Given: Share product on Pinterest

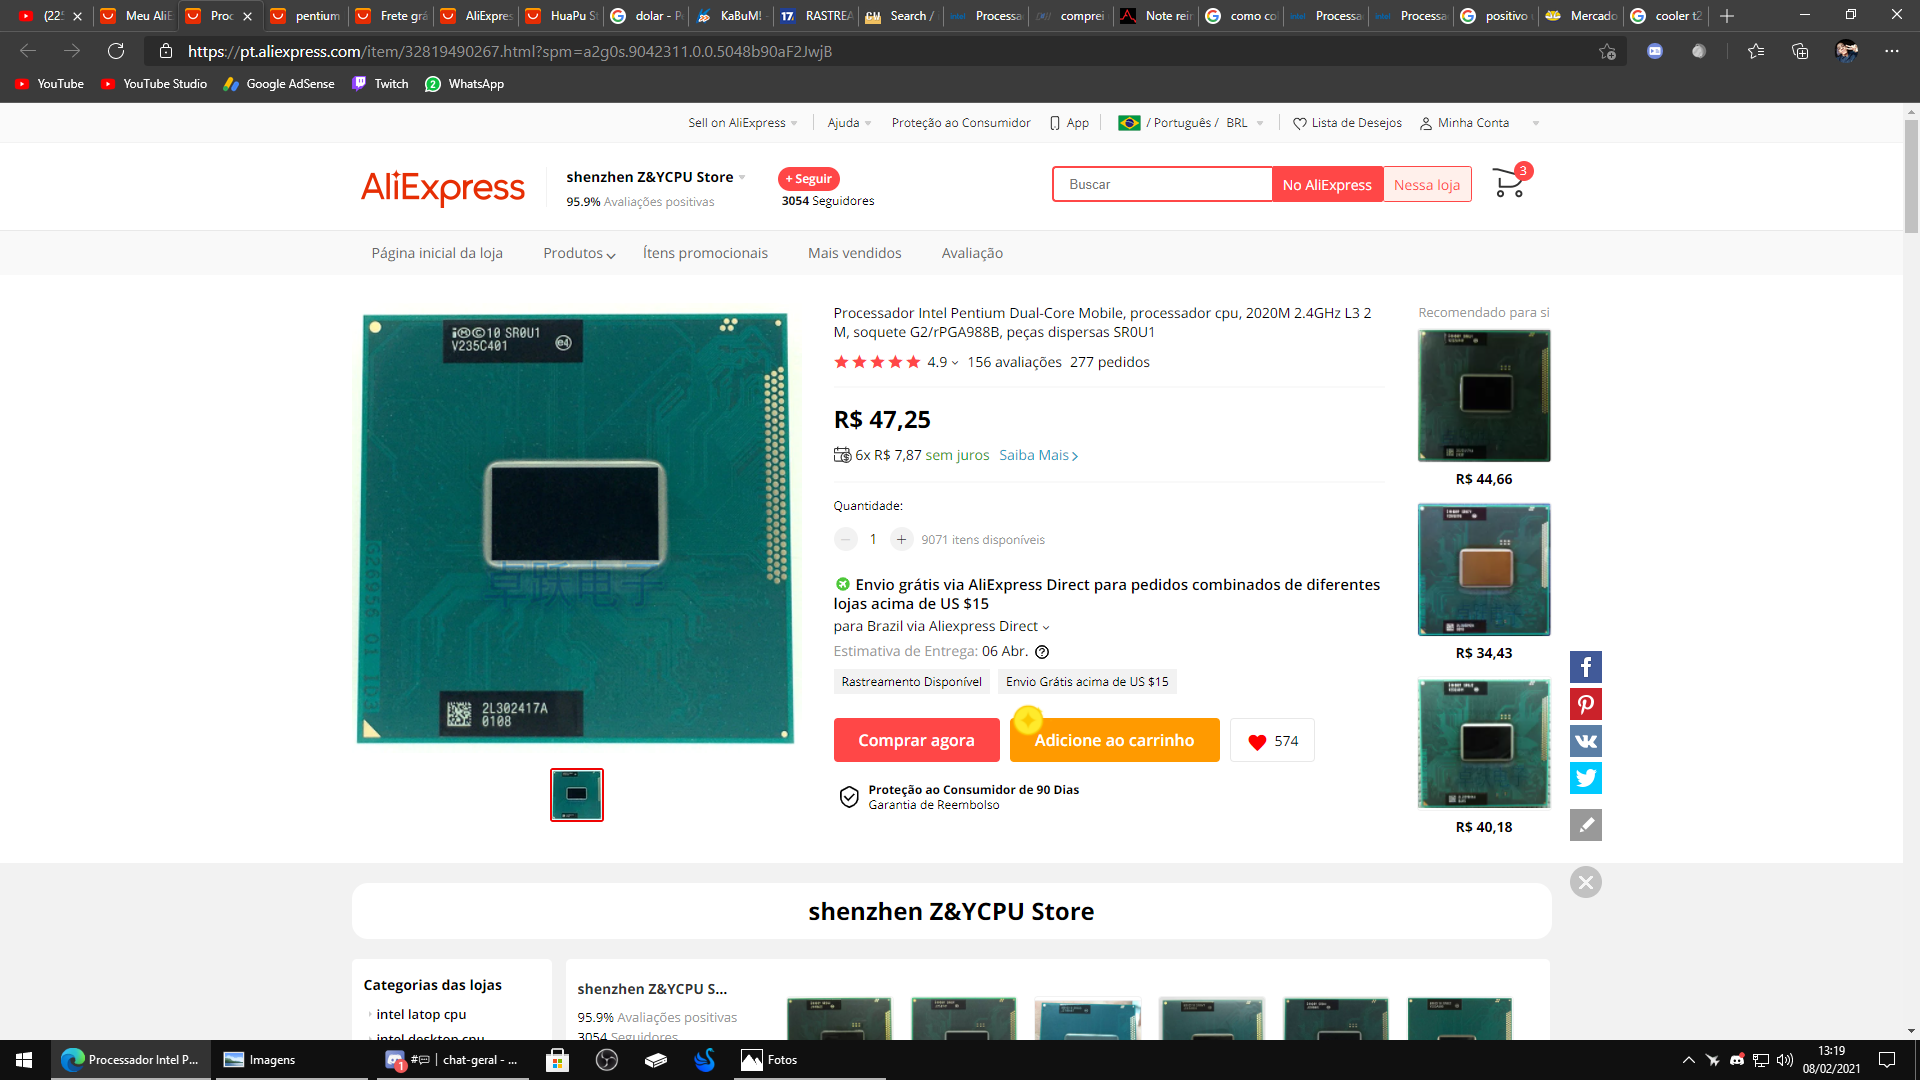Looking at the screenshot, I should tap(1586, 704).
